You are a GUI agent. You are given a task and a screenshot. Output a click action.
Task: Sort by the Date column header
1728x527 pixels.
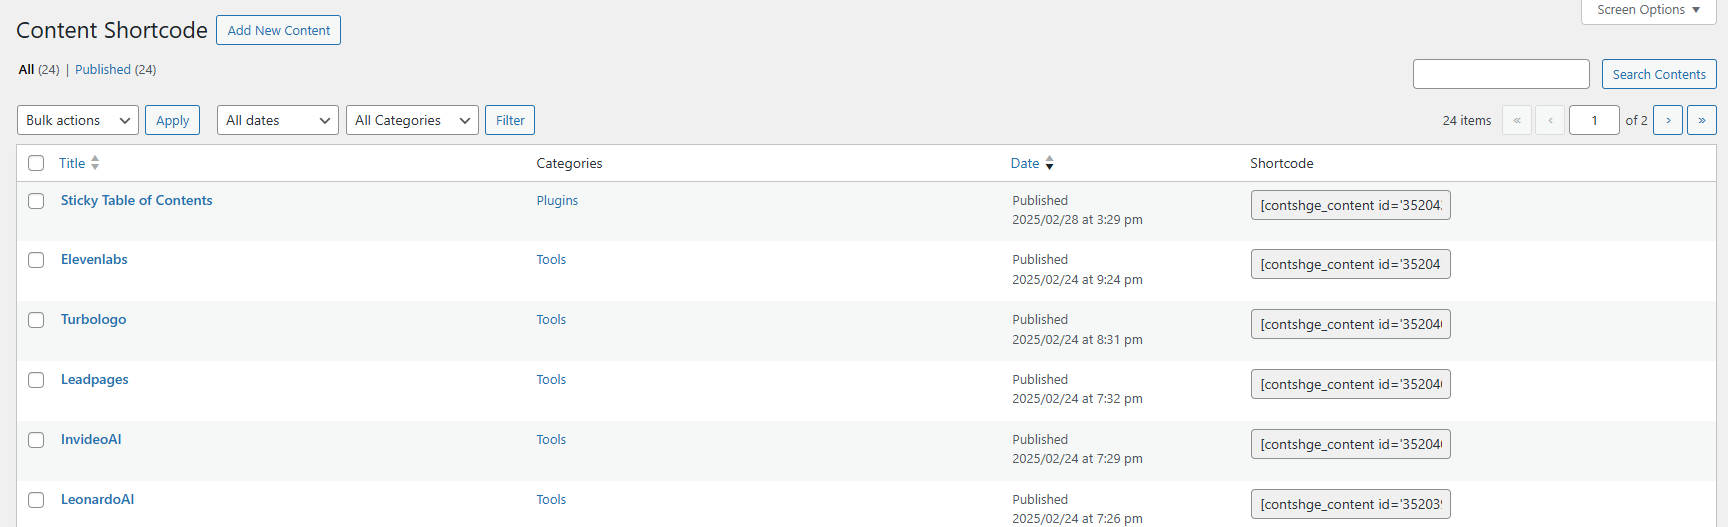coord(1025,163)
